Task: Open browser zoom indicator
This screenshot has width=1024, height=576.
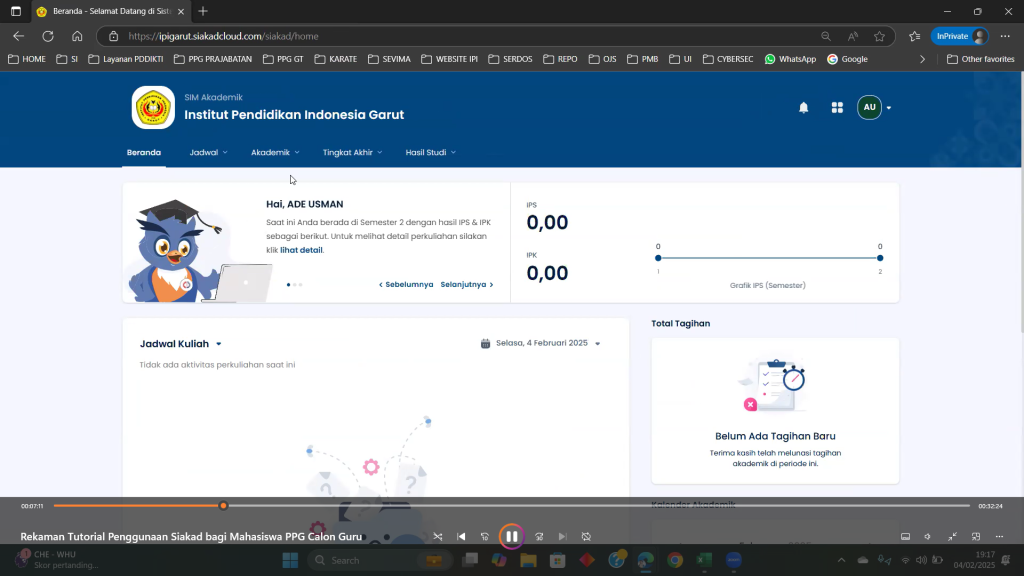Action: pyautogui.click(x=825, y=36)
